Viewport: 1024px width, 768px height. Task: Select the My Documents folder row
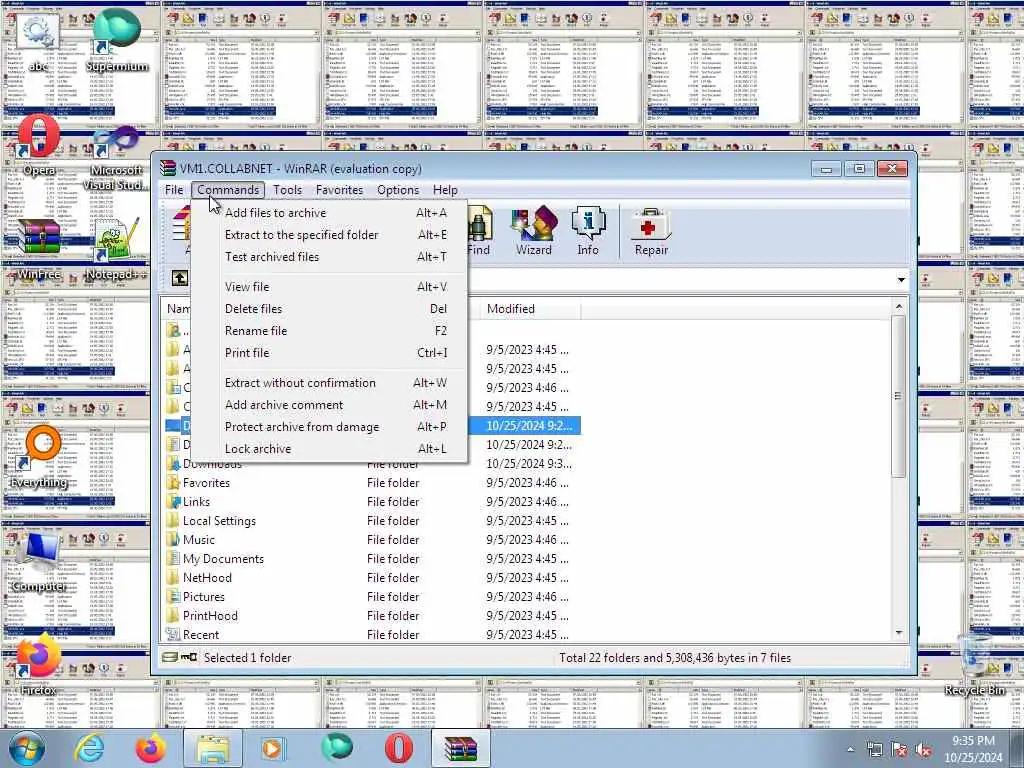[x=372, y=558]
